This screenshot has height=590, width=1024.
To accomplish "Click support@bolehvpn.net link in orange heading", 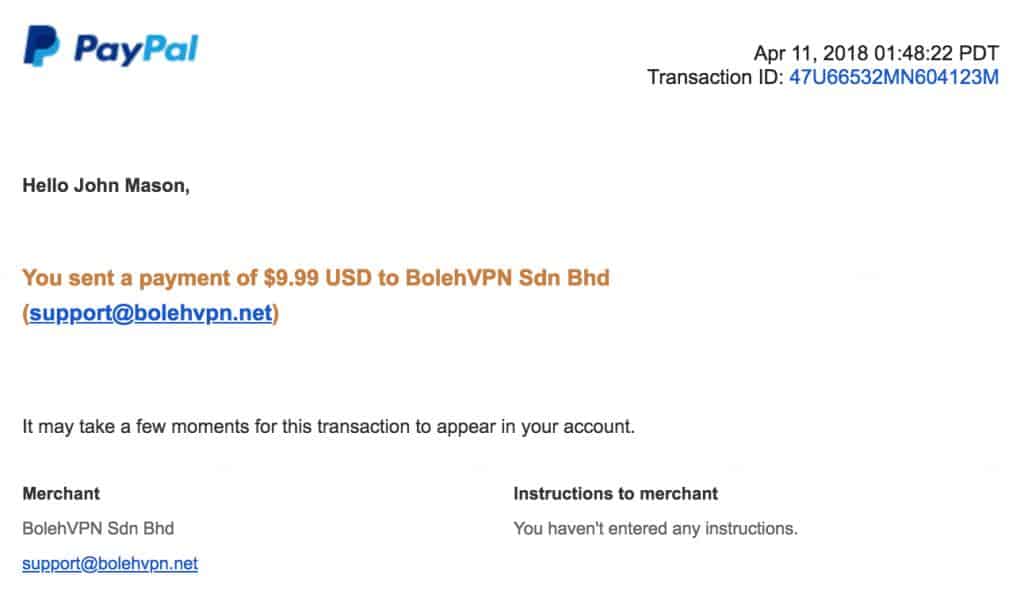I will point(150,313).
